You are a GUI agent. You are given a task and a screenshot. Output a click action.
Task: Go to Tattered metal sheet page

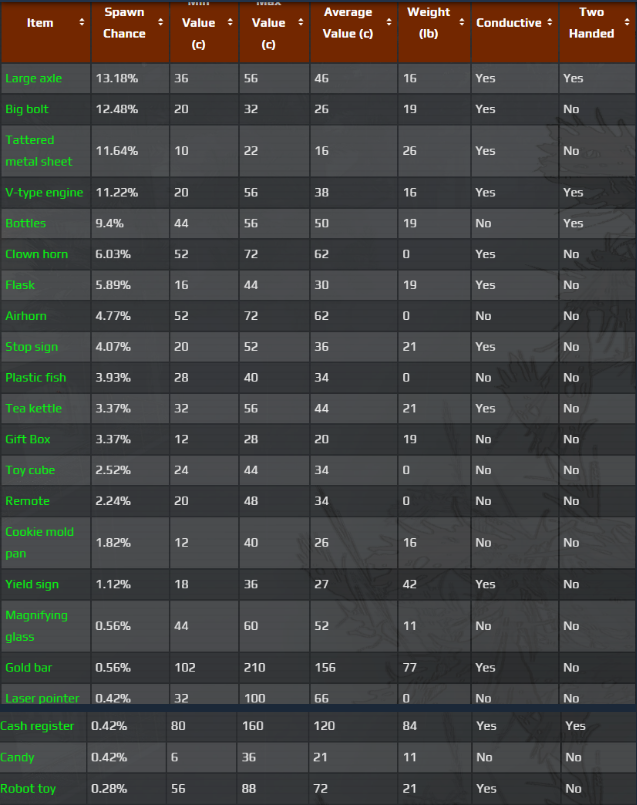point(38,151)
